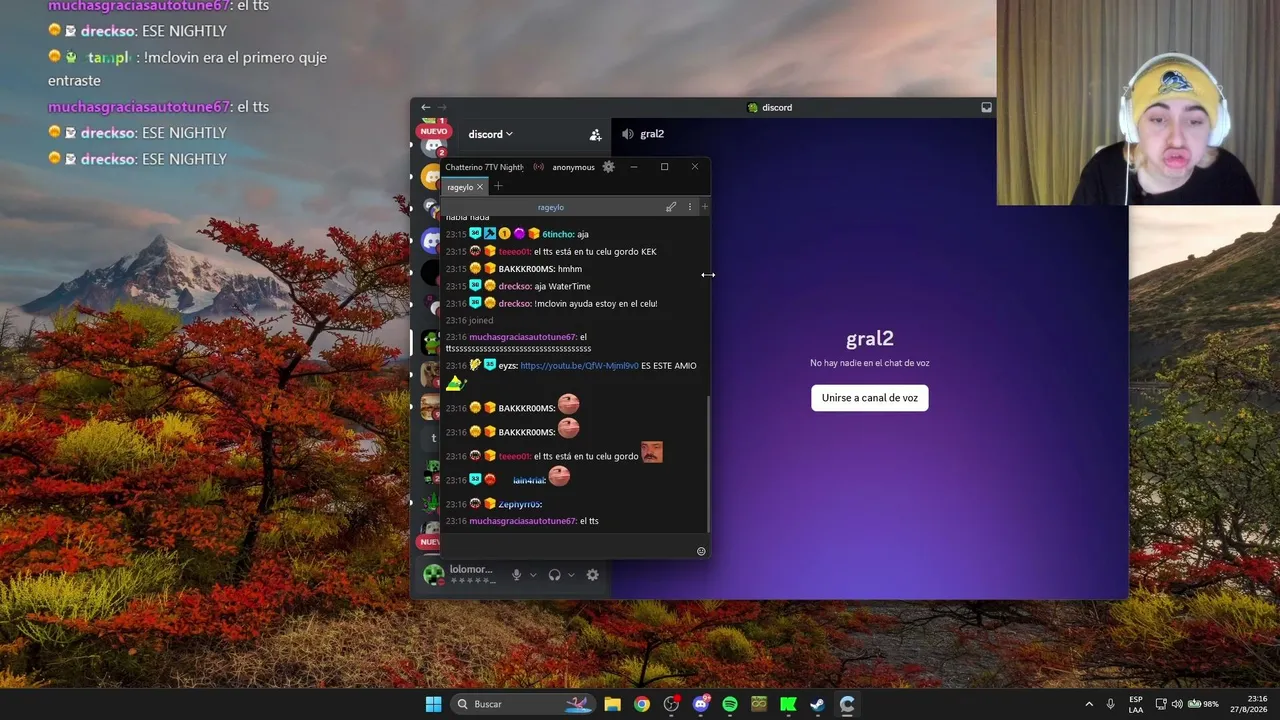
Task: Open Discord from the taskbar
Action: coord(701,704)
